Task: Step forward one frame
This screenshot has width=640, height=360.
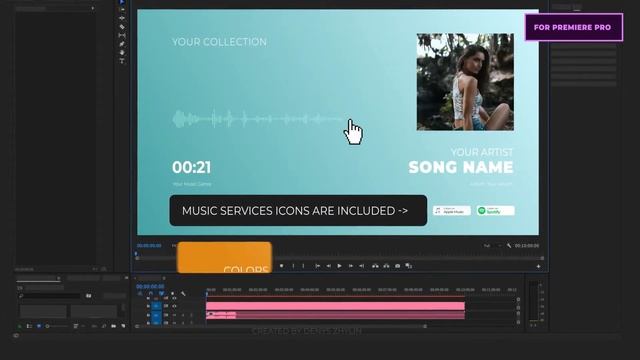Action: tap(350, 266)
